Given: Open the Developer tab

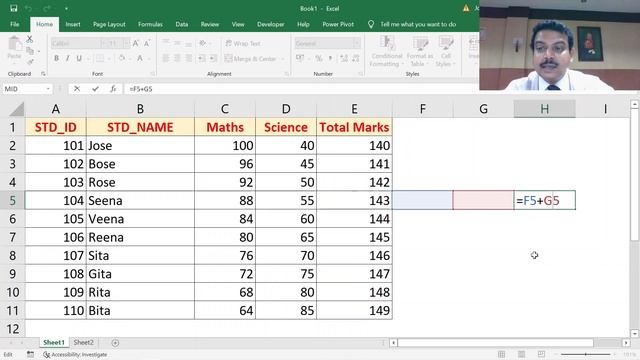Looking at the screenshot, I should pyautogui.click(x=271, y=24).
